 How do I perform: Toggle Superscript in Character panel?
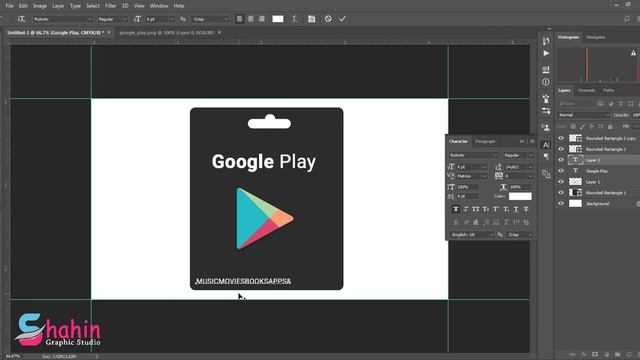[496, 209]
